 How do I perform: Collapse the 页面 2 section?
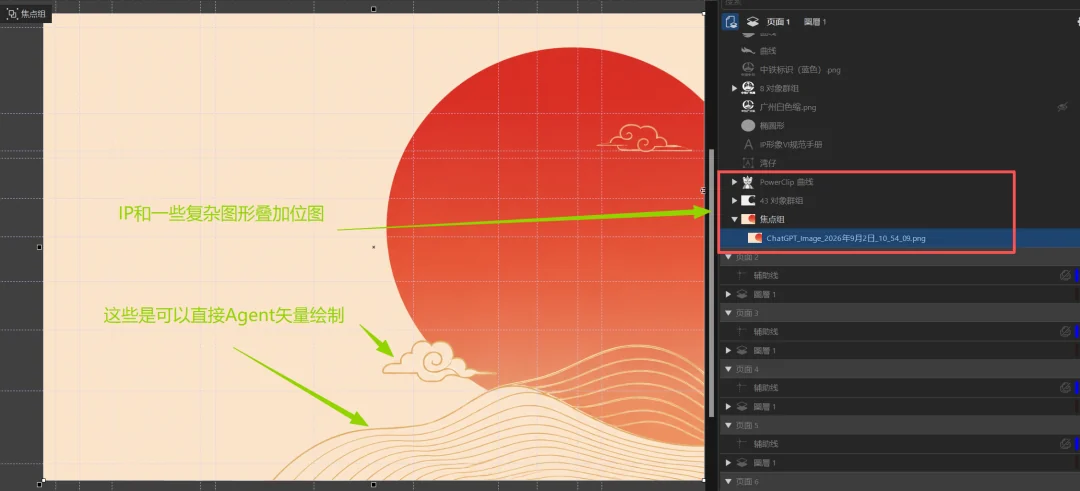coord(727,257)
